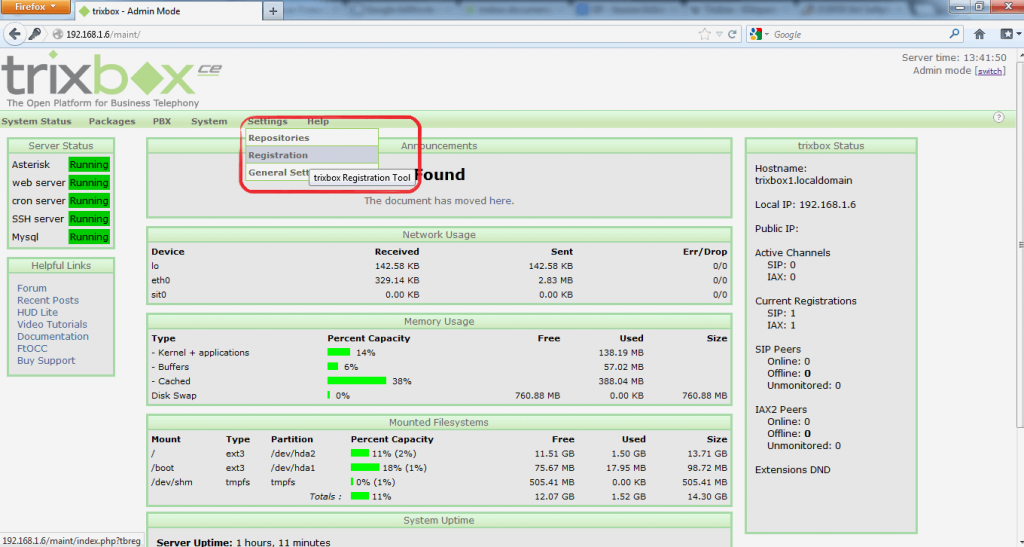Click Asterisk Running status badge

89,164
